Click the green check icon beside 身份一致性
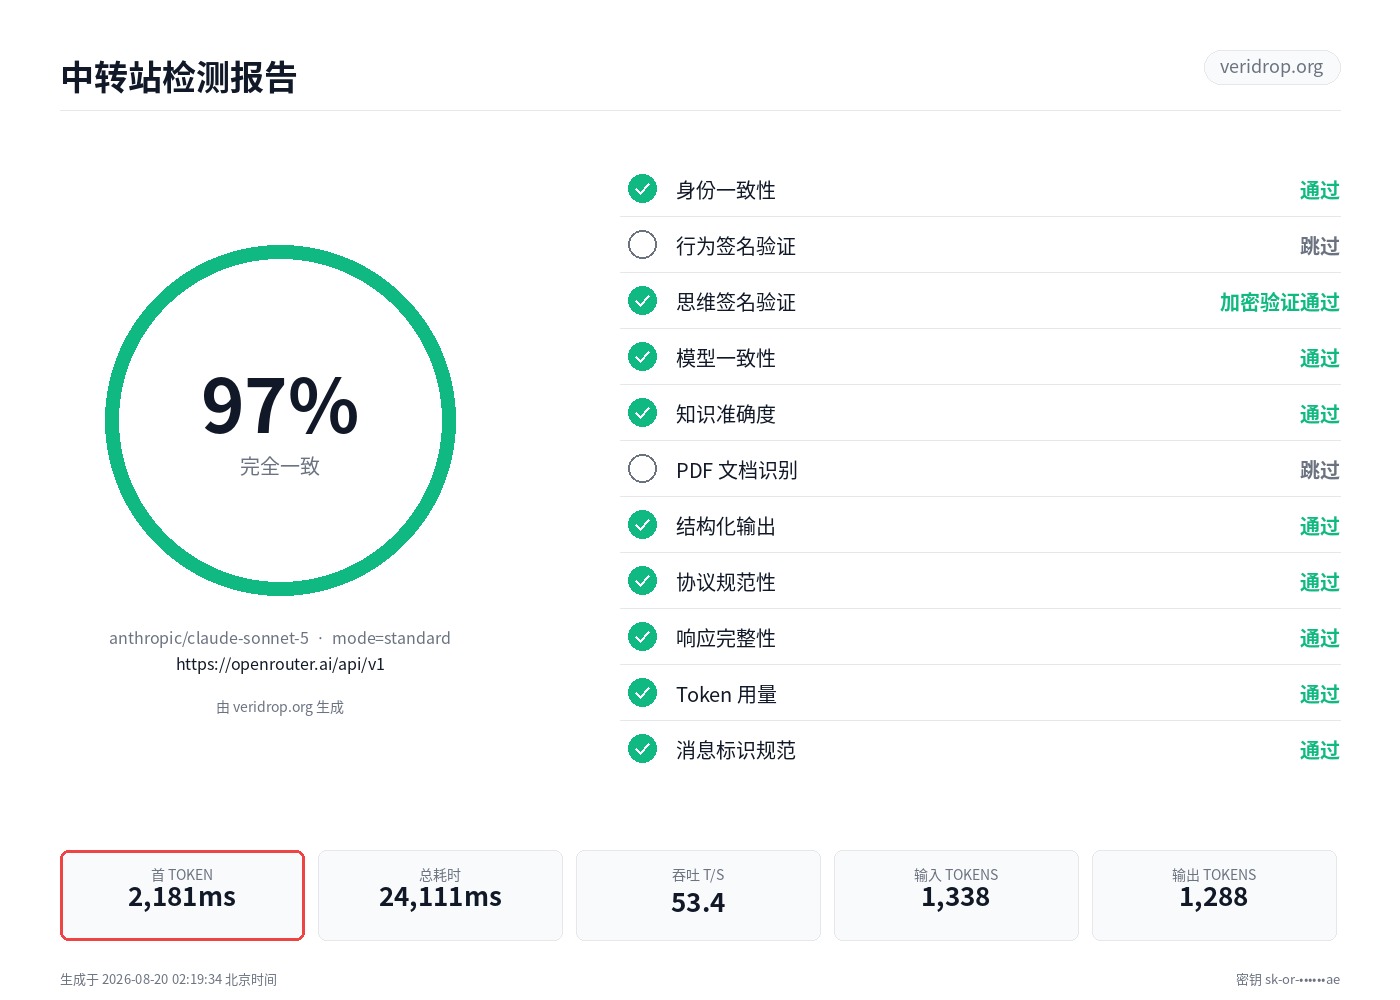 click(x=642, y=189)
